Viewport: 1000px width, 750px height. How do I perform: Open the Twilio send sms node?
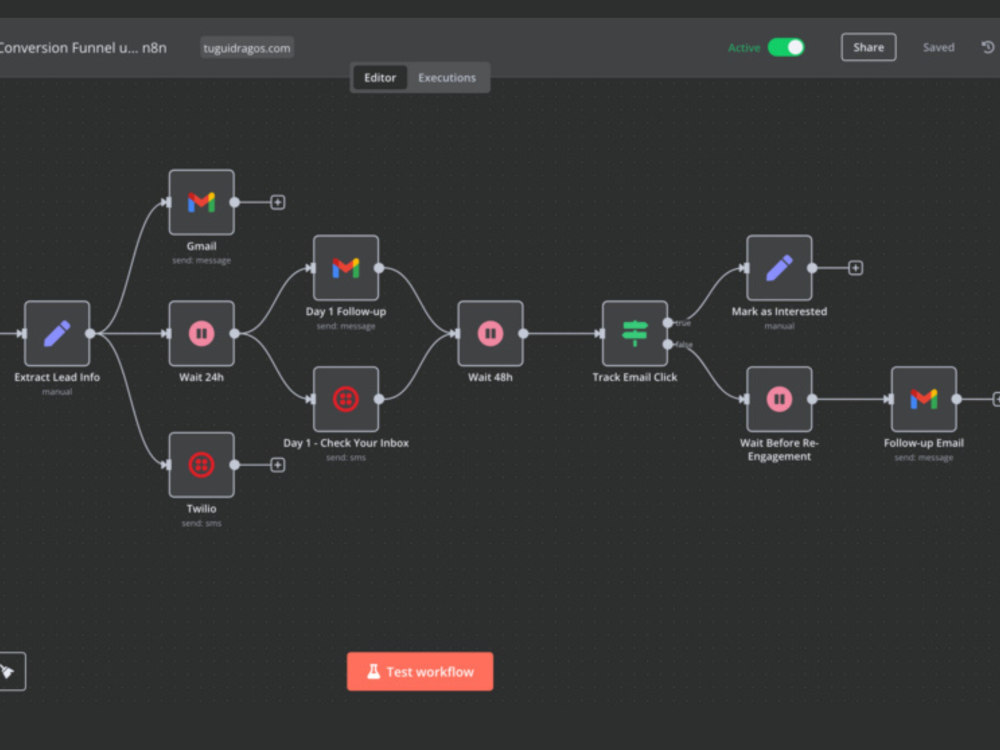pyautogui.click(x=202, y=465)
